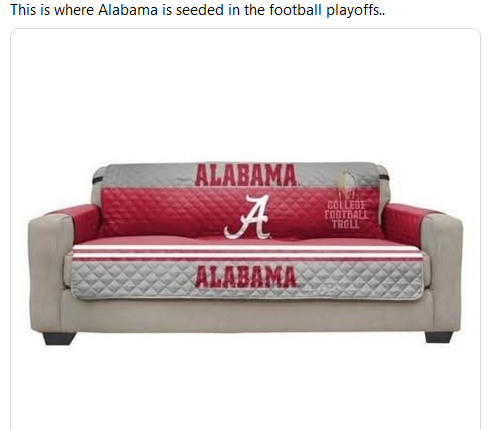Click the post caption about football playoffs
This screenshot has height=429, width=489.
[x=198, y=10]
